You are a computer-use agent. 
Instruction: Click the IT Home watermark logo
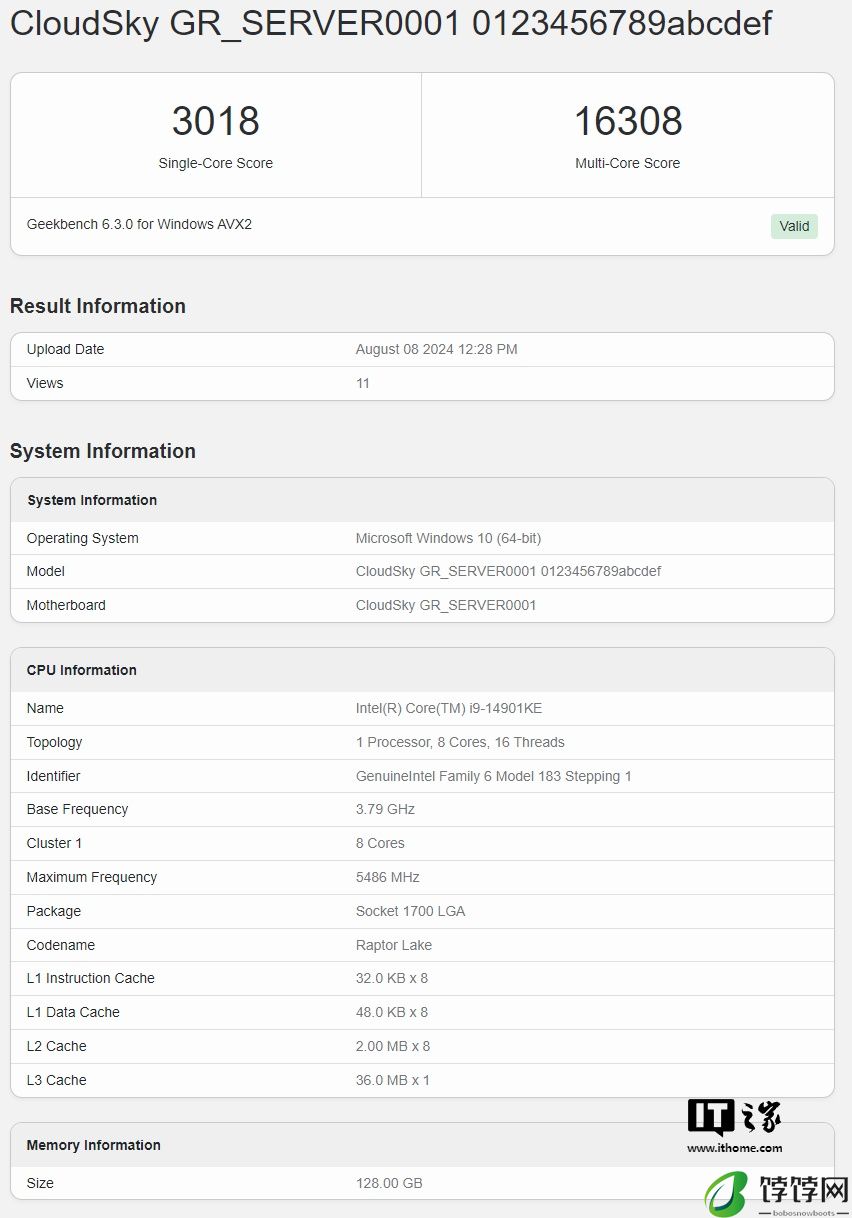[x=734, y=1118]
